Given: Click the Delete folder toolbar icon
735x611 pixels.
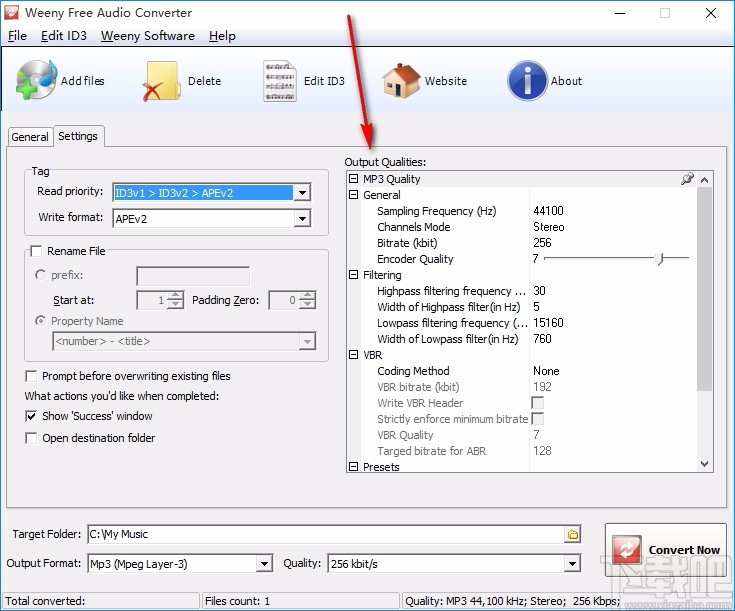Looking at the screenshot, I should 162,81.
